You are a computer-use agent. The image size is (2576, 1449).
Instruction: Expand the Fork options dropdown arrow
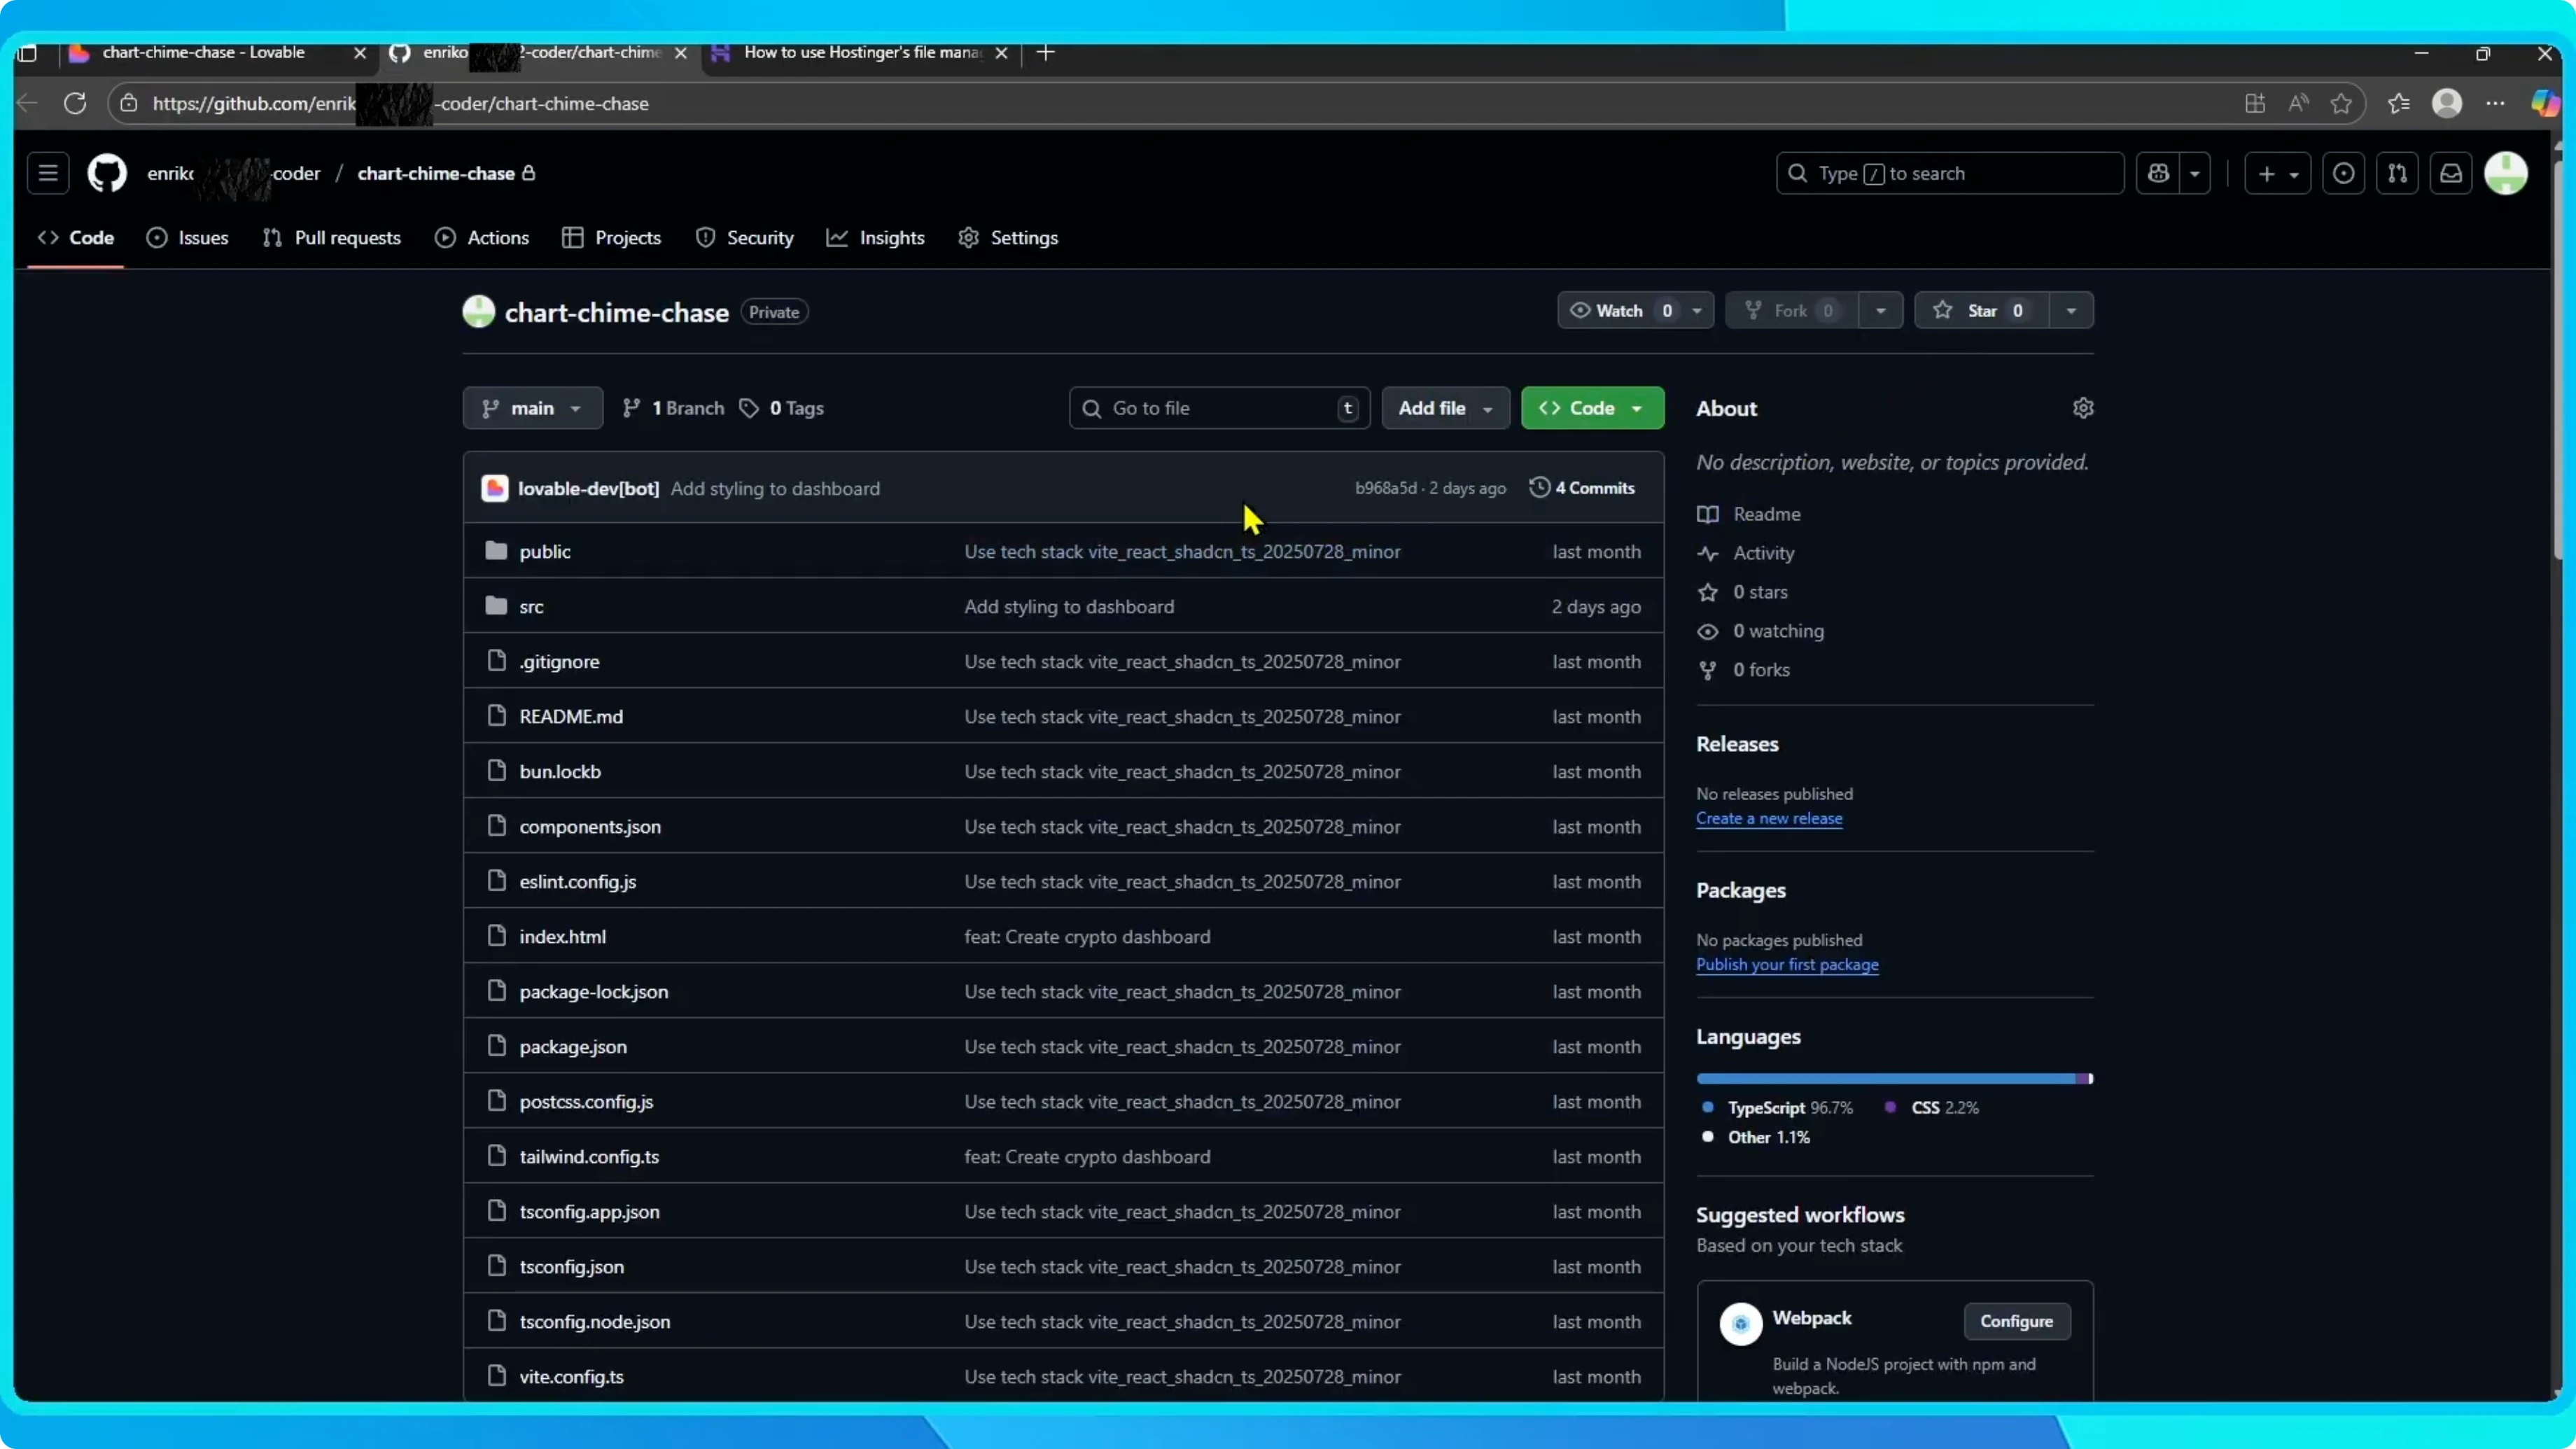(1880, 311)
